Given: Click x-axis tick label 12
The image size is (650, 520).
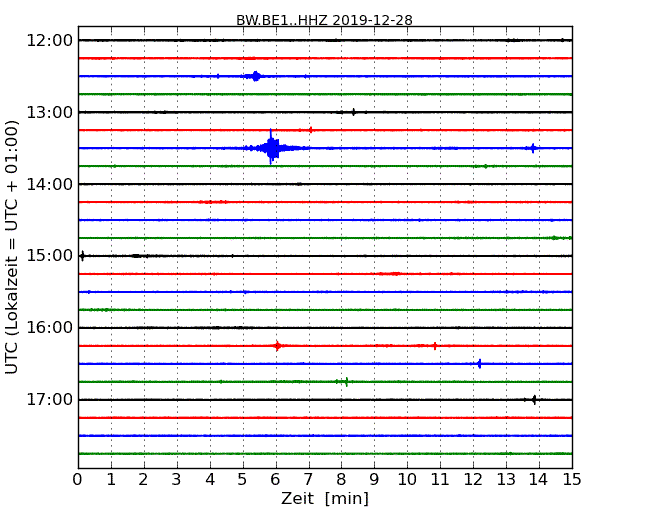Looking at the screenshot, I should point(473,479).
